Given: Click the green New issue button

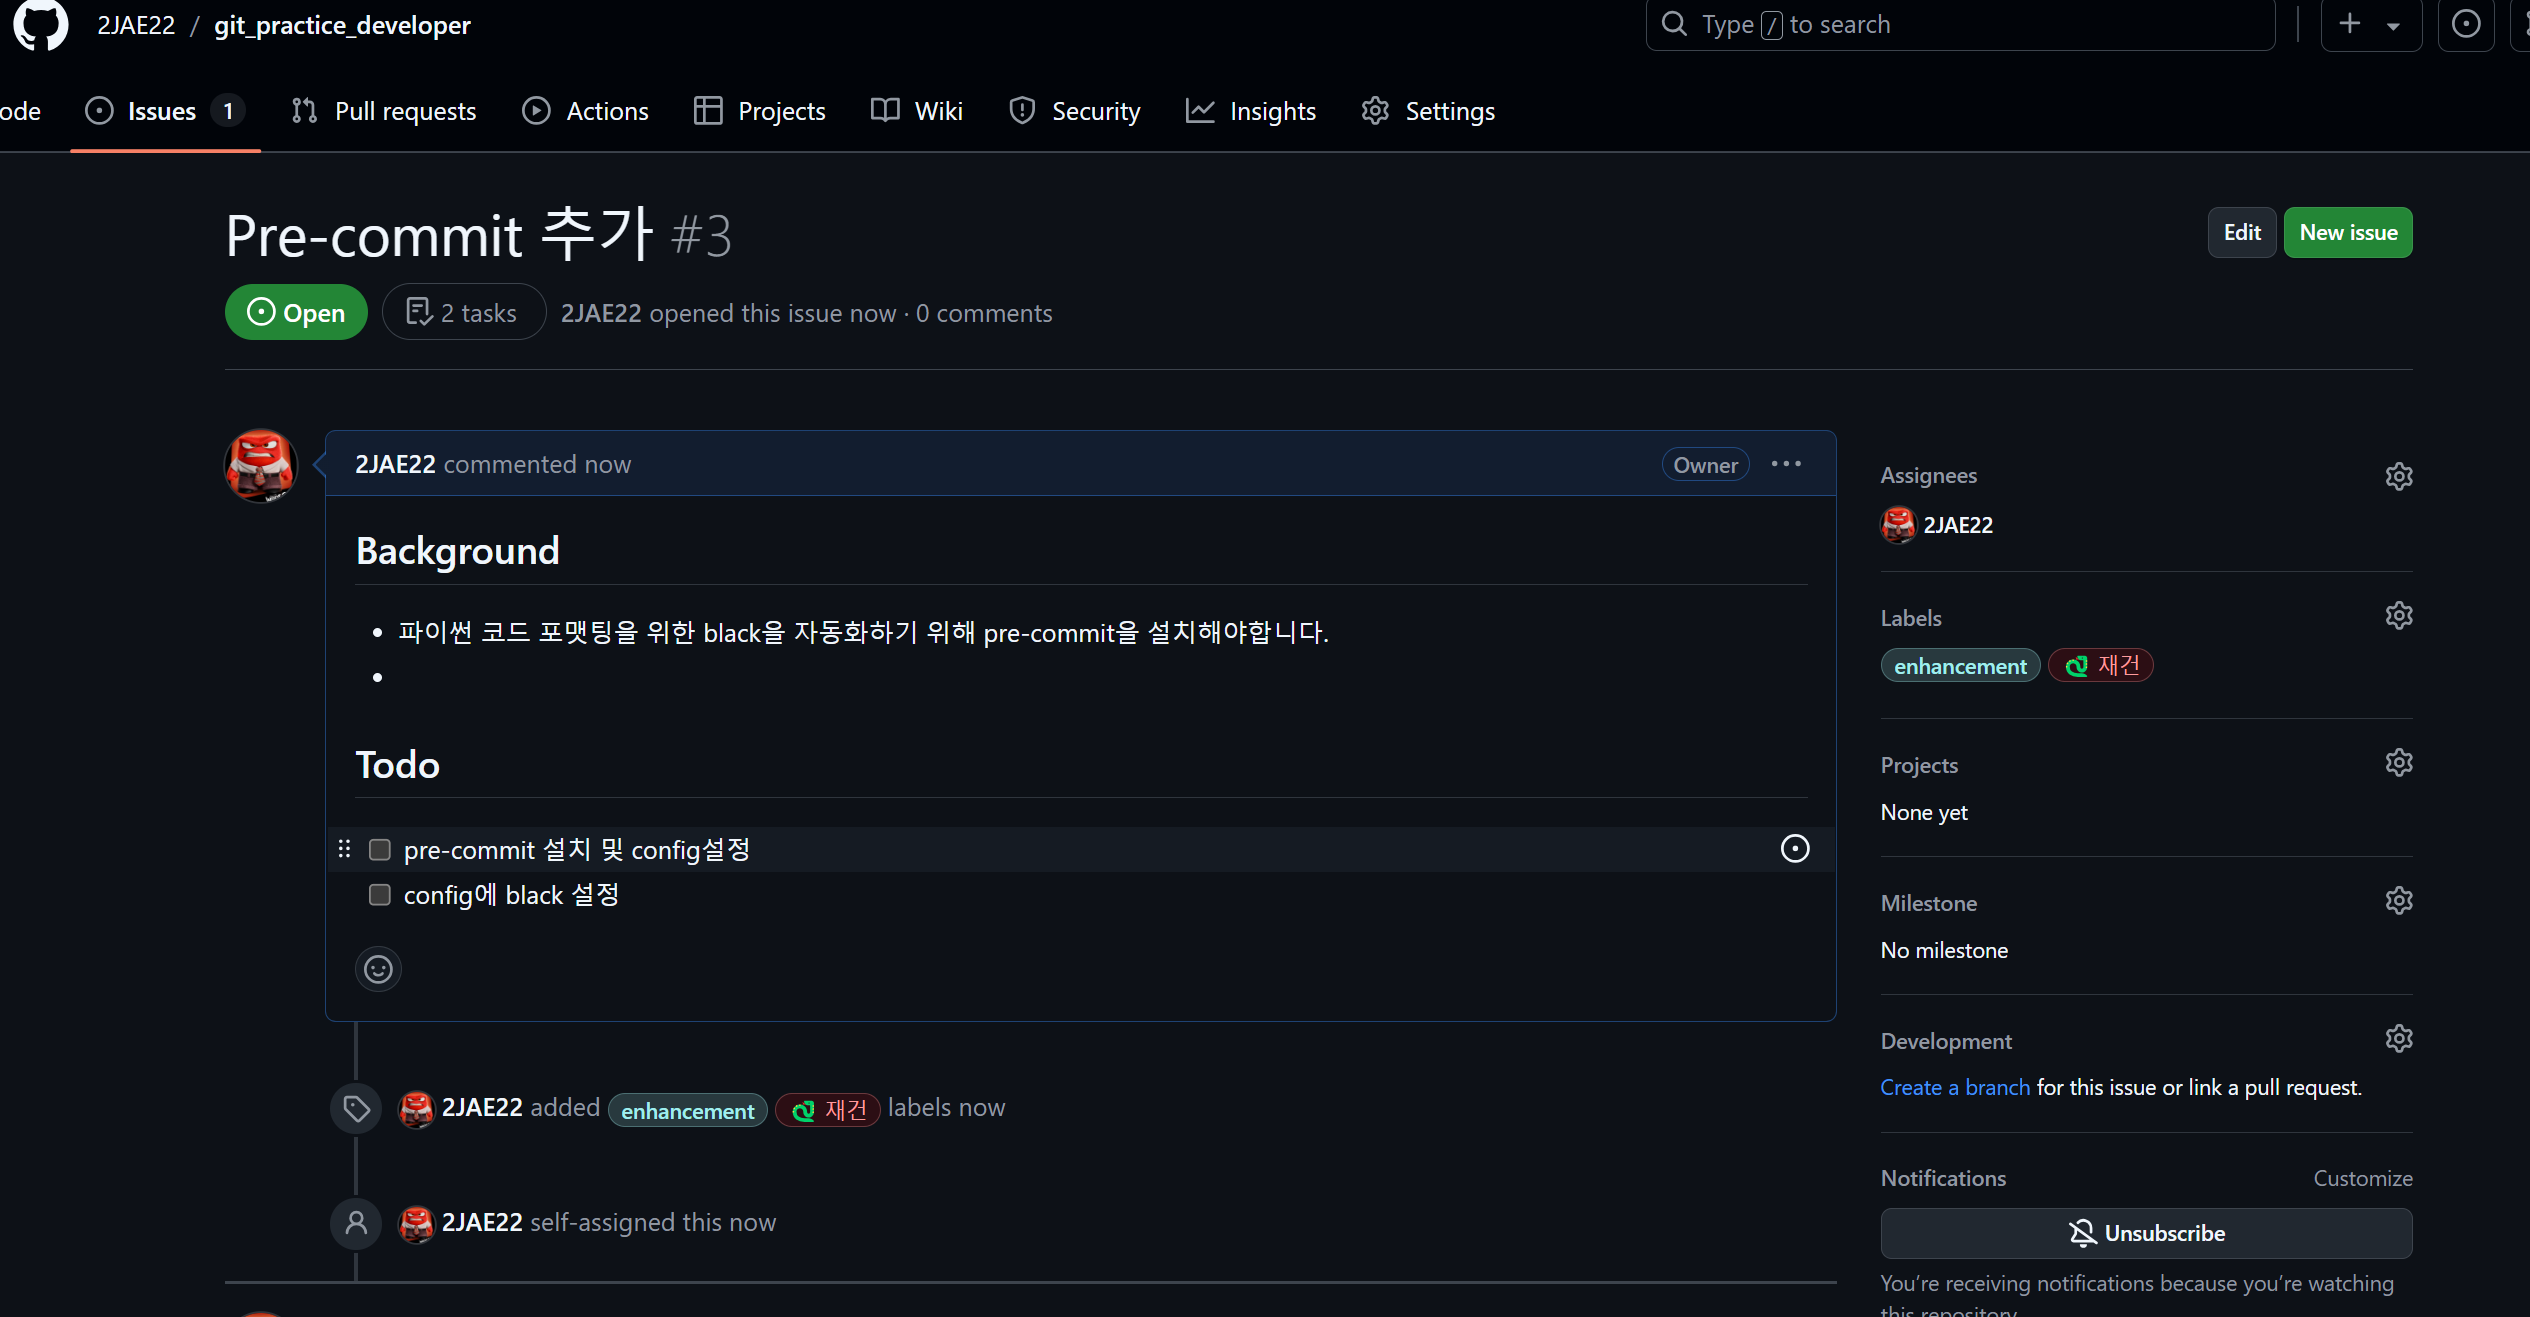Looking at the screenshot, I should click(2347, 233).
